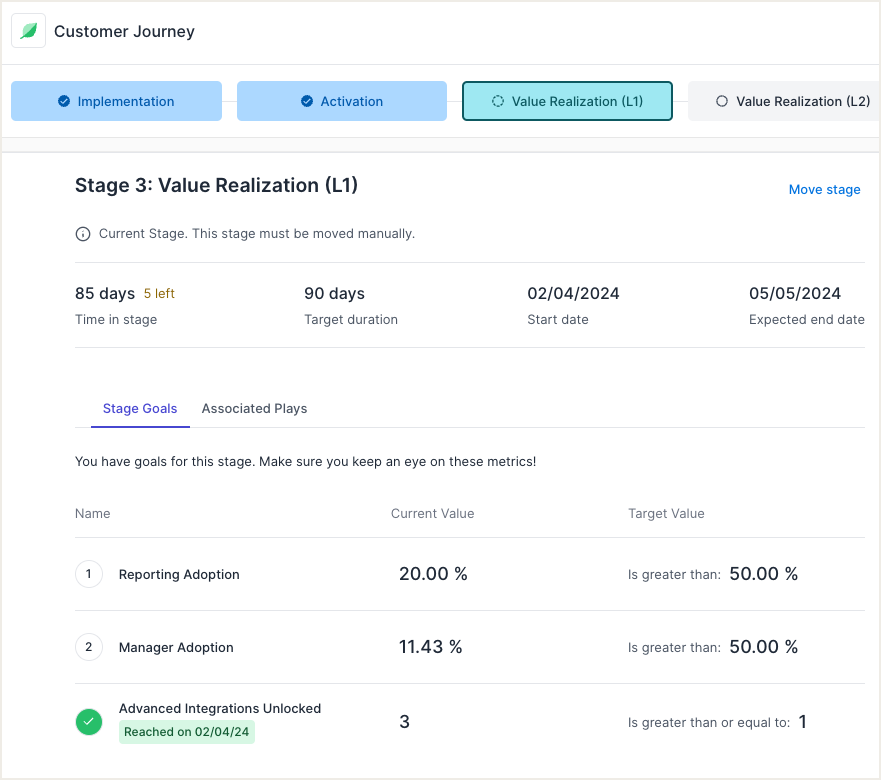Viewport: 881px width, 780px height.
Task: Click the green checkmark on Advanced Integrations Unlocked
Action: point(89,721)
